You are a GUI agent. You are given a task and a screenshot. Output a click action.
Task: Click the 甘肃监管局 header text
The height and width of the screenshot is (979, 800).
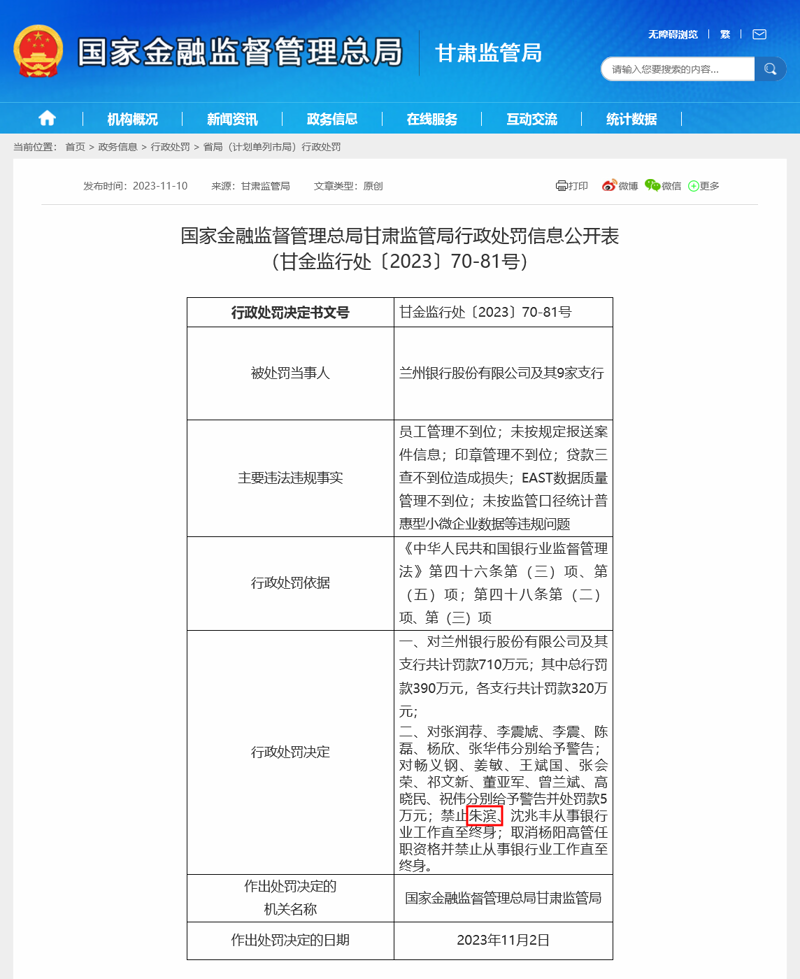point(488,53)
